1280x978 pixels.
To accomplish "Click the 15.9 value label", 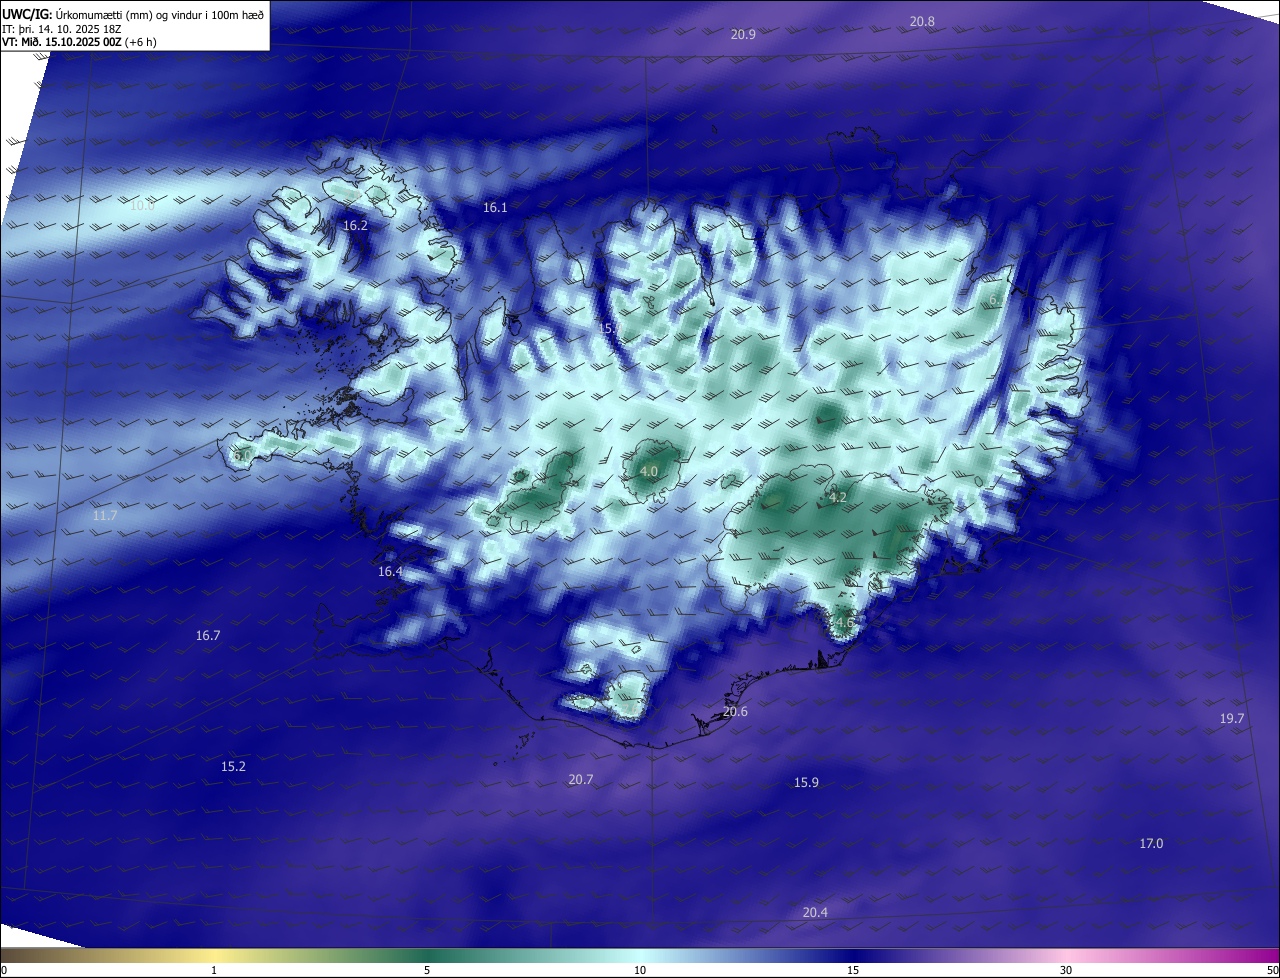I will coord(806,783).
